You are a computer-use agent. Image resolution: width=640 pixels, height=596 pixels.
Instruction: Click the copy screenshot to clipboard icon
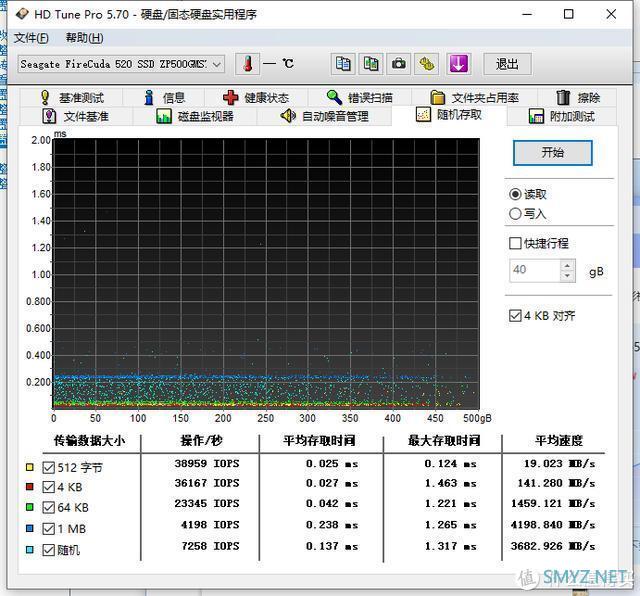pos(371,64)
